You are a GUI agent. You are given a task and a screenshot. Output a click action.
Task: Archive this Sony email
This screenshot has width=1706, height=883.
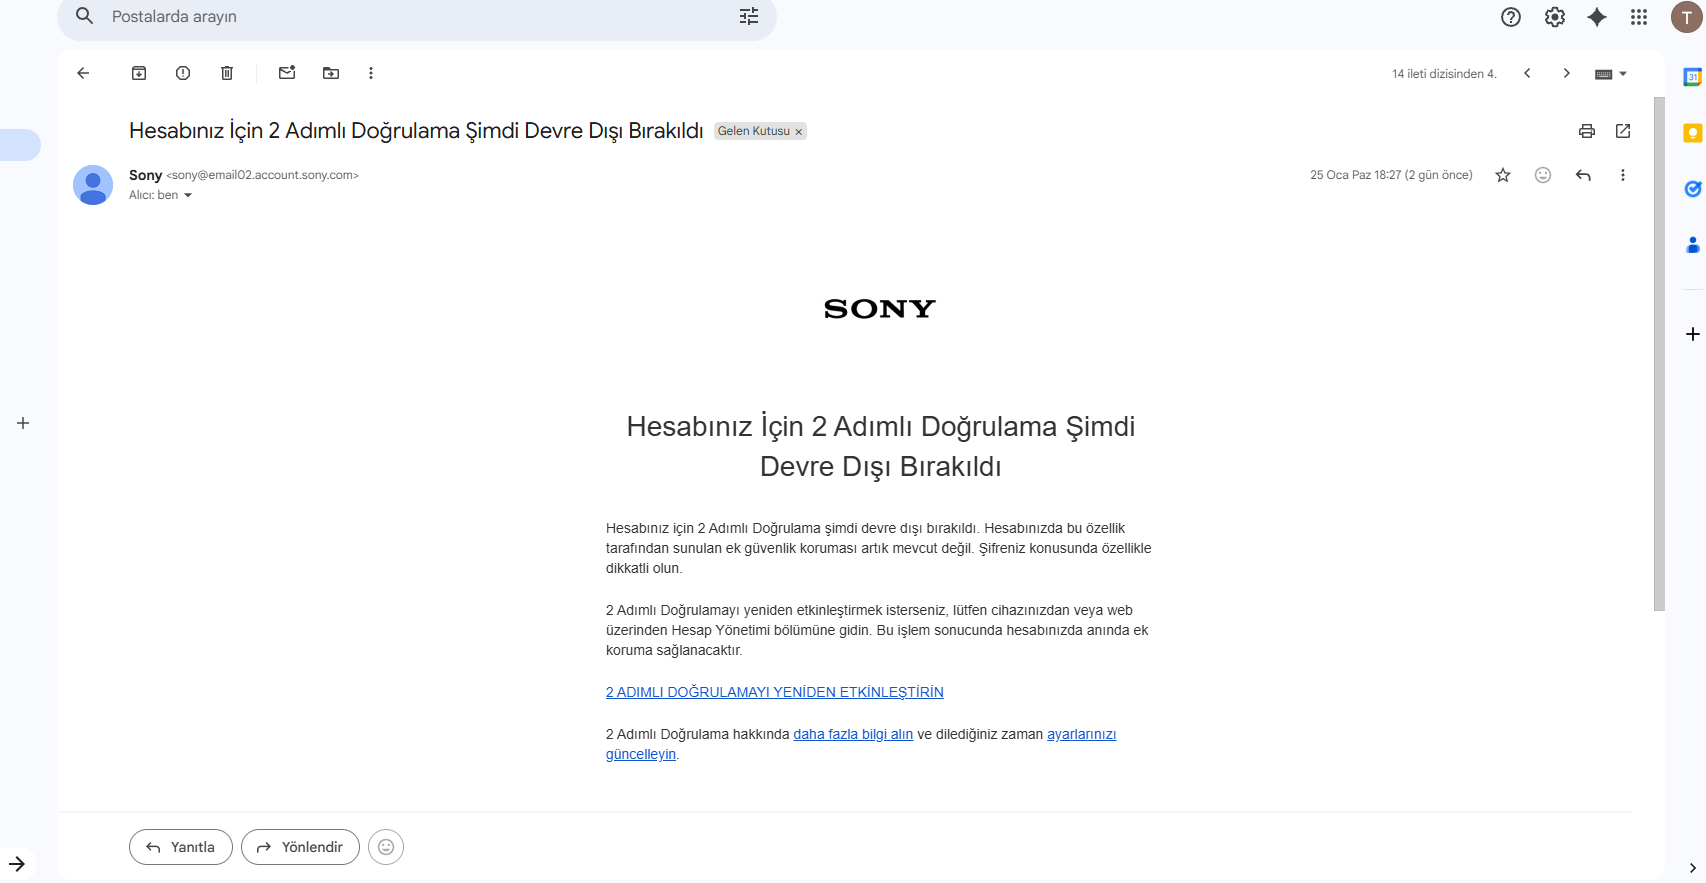[139, 73]
